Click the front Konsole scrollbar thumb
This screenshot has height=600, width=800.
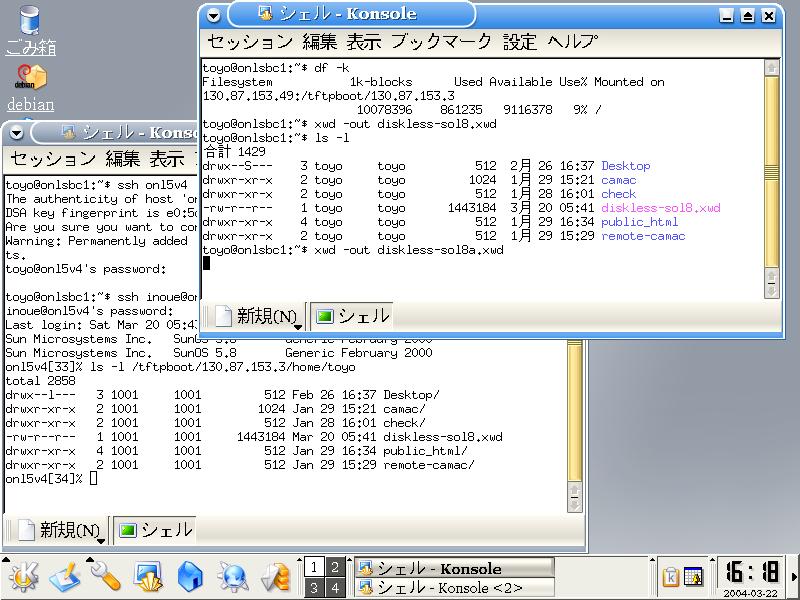click(x=771, y=171)
